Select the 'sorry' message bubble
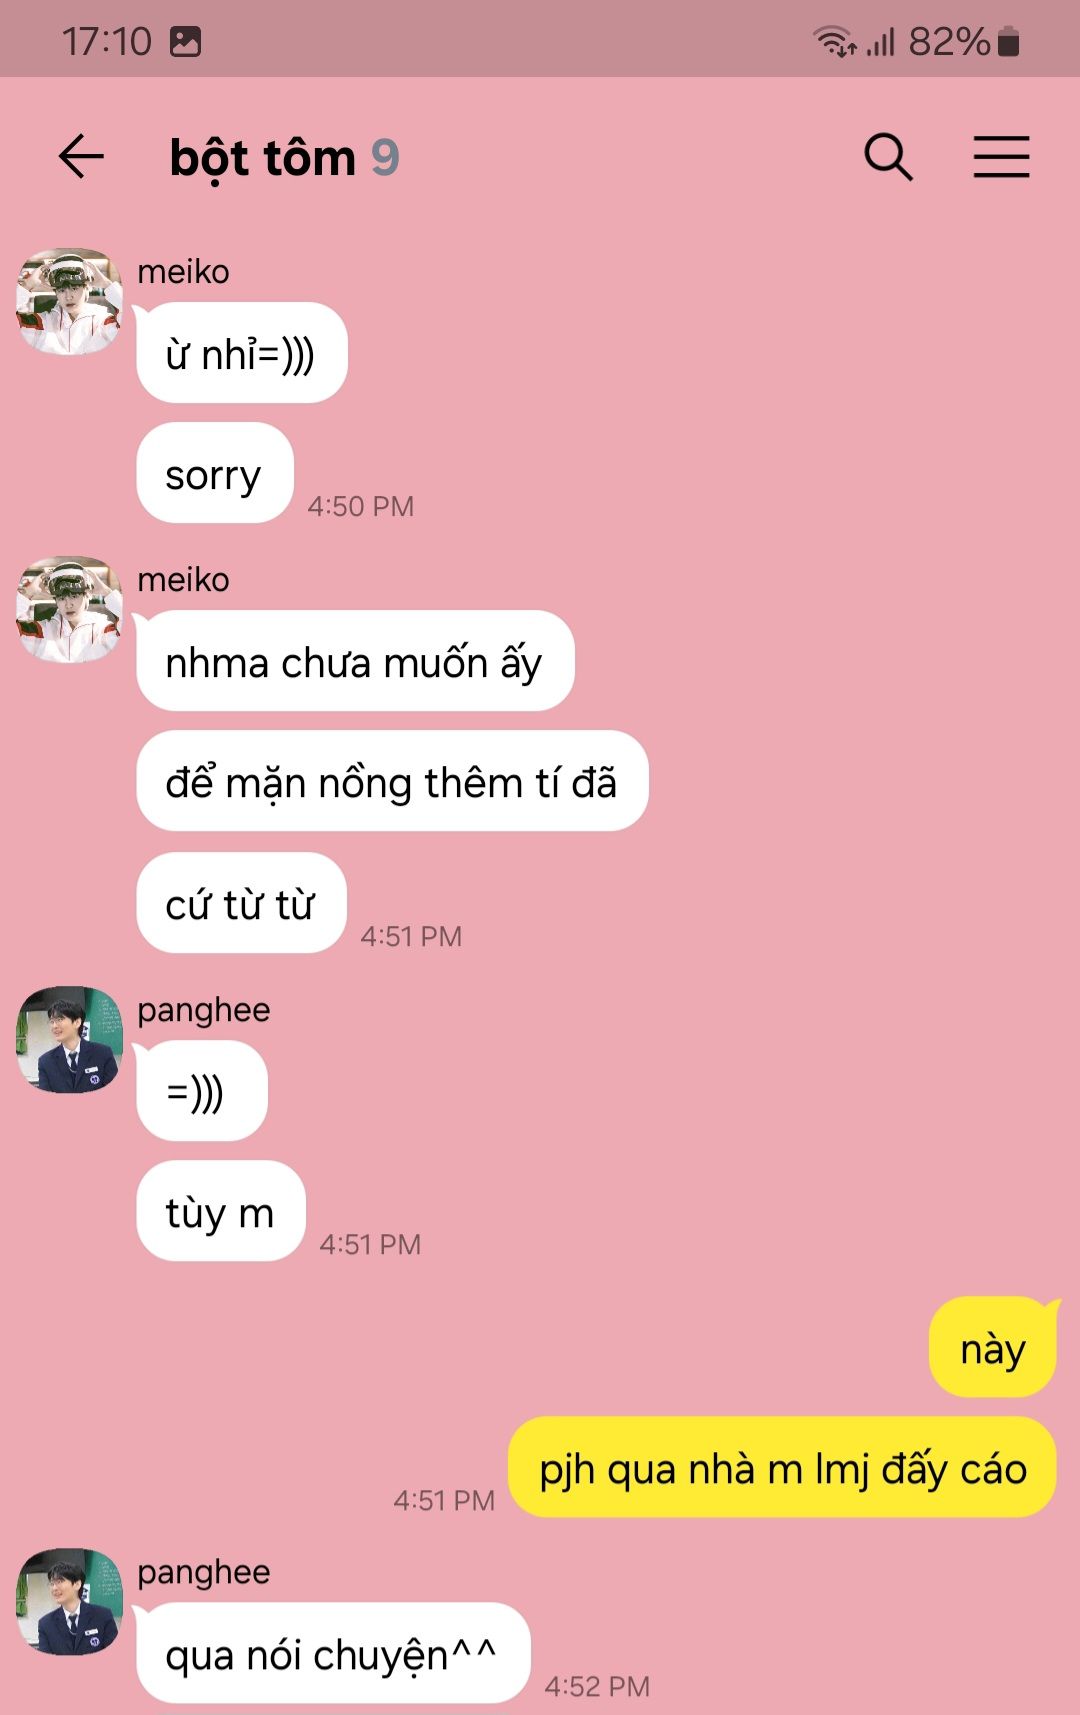This screenshot has width=1080, height=1715. pos(215,473)
